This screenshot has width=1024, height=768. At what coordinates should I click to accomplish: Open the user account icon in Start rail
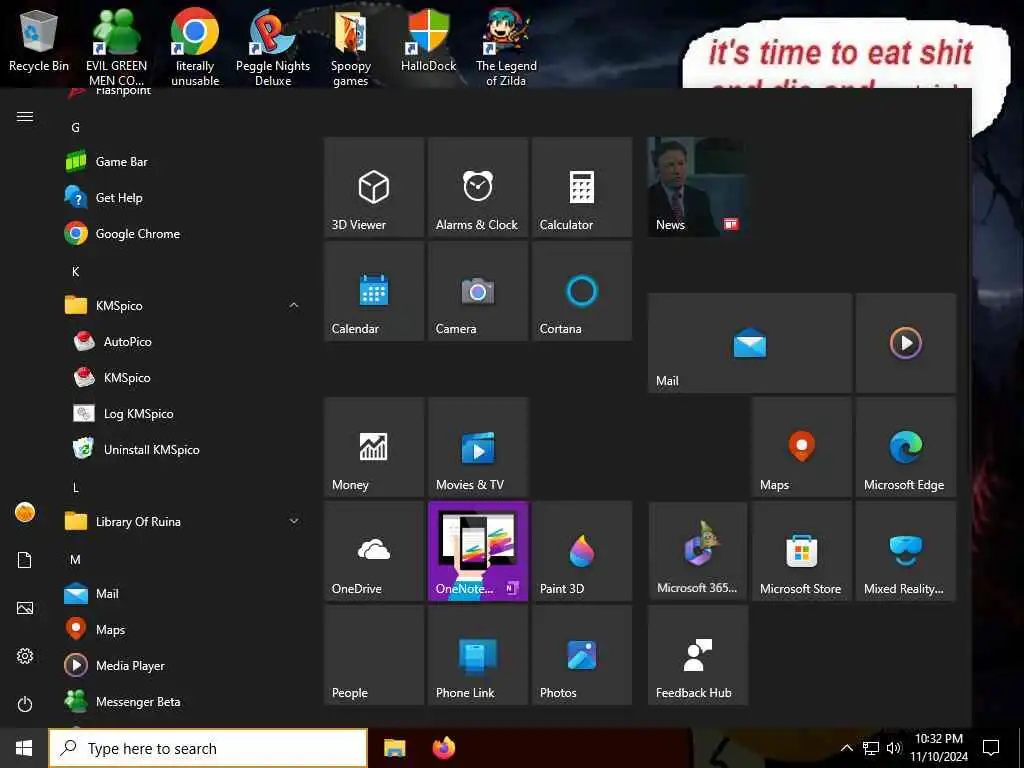coord(25,512)
